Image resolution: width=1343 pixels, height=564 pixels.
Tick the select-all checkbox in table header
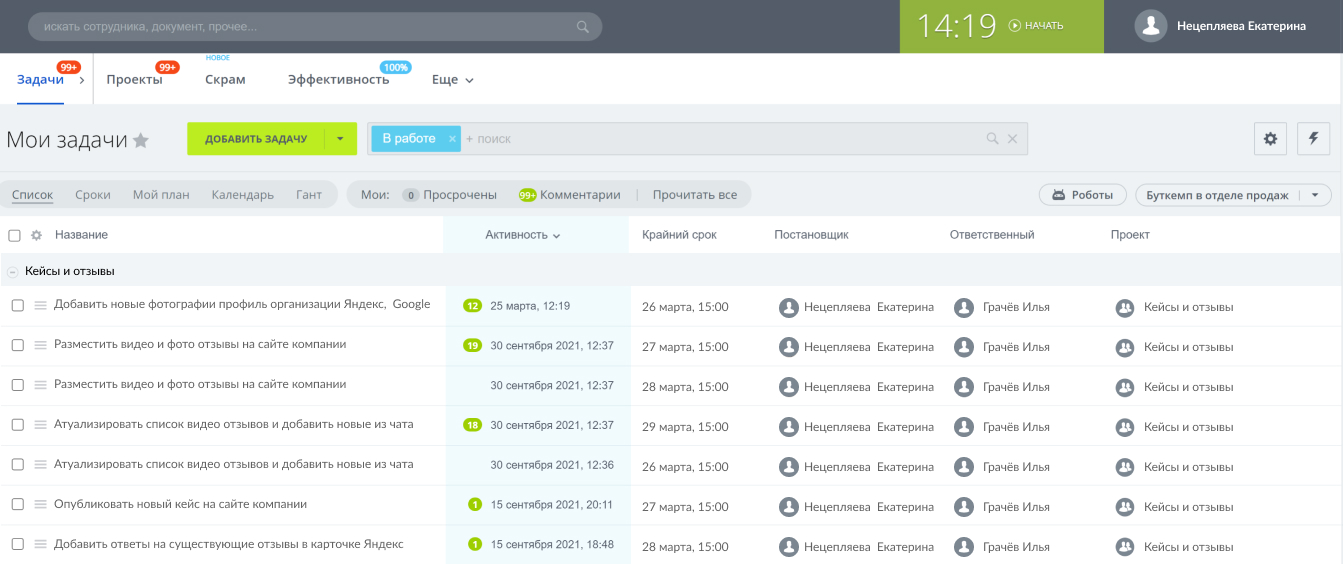(x=14, y=235)
